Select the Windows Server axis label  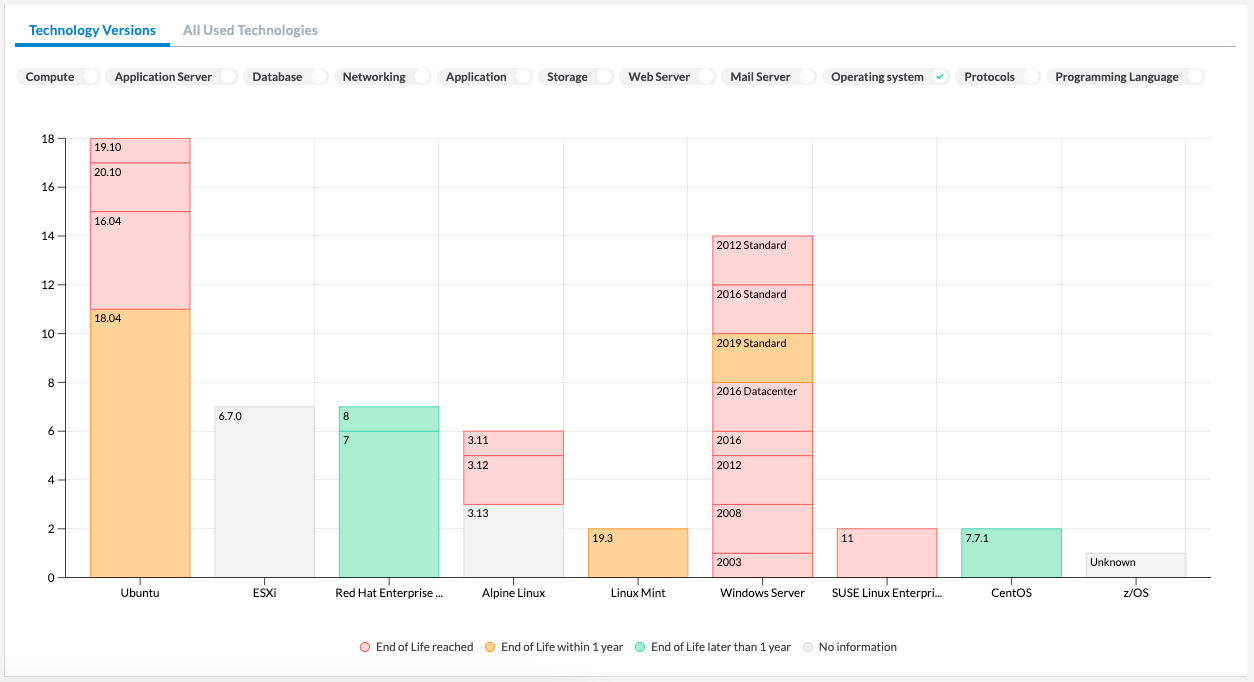pyautogui.click(x=762, y=593)
